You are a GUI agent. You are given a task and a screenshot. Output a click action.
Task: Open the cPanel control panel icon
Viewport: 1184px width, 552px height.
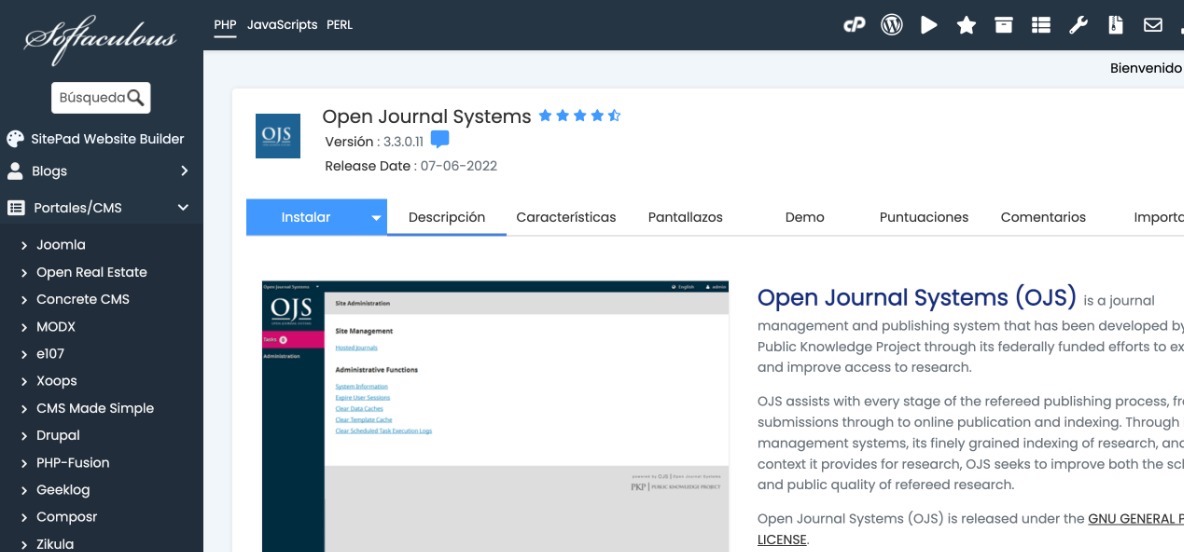[854, 25]
